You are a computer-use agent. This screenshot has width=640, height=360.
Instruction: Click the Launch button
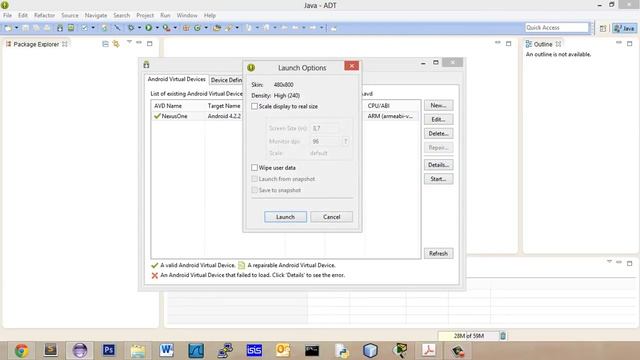click(285, 217)
